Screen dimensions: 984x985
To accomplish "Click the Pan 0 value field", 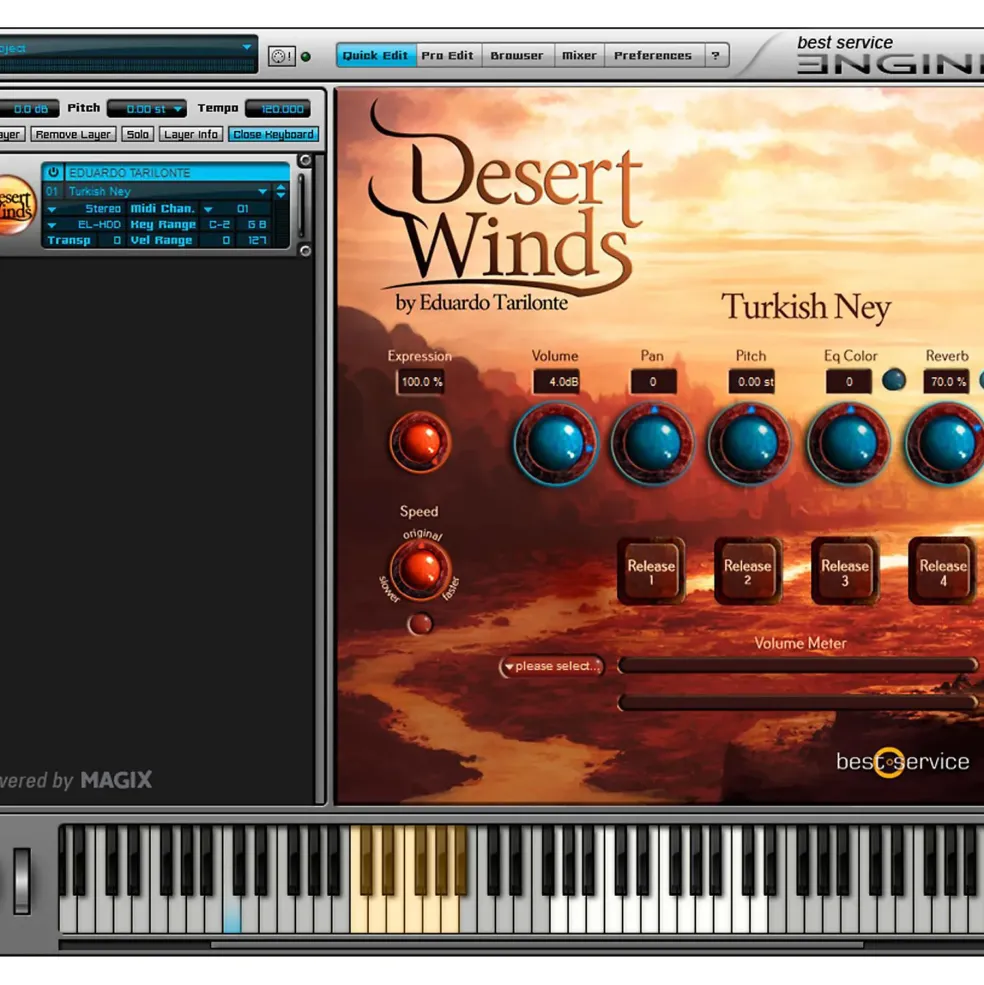I will (x=653, y=382).
